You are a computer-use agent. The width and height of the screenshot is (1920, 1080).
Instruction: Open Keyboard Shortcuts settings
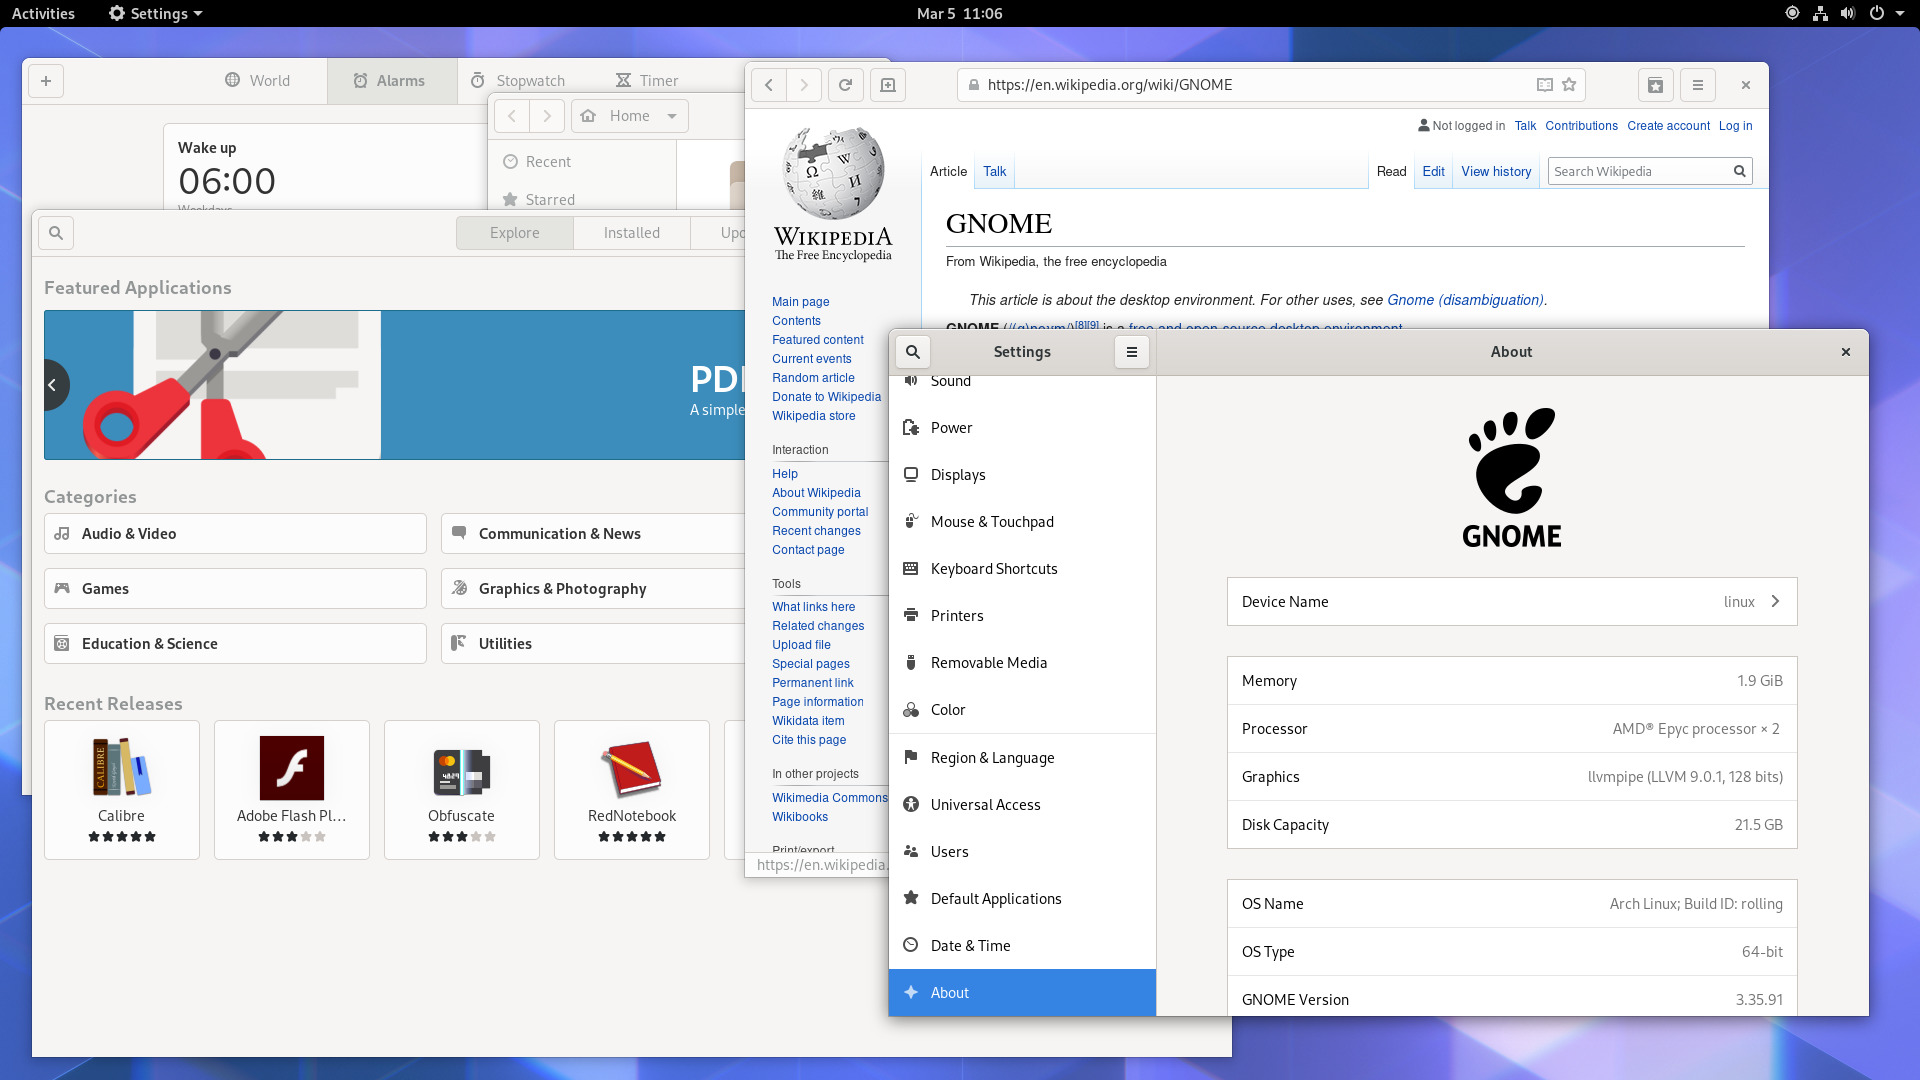(x=1022, y=569)
